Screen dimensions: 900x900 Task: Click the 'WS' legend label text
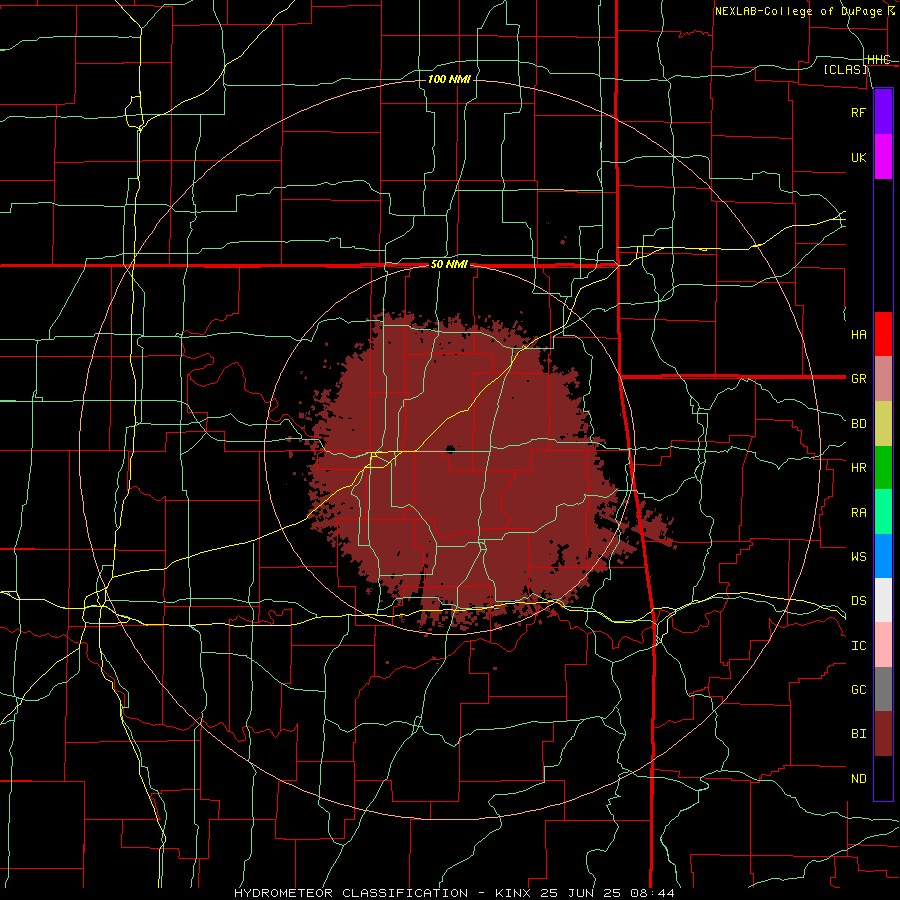coord(859,557)
